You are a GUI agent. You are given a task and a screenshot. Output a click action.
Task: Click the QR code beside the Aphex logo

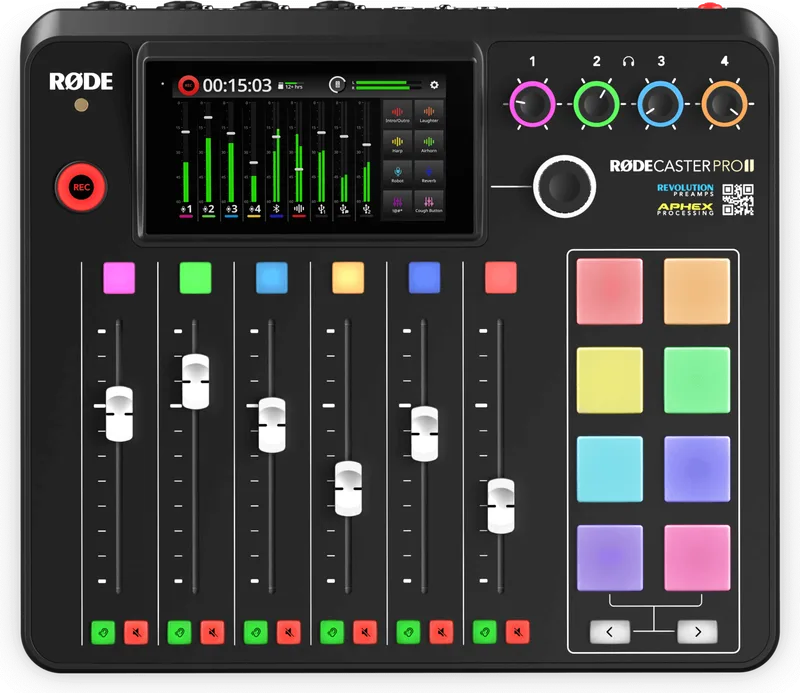[x=738, y=200]
